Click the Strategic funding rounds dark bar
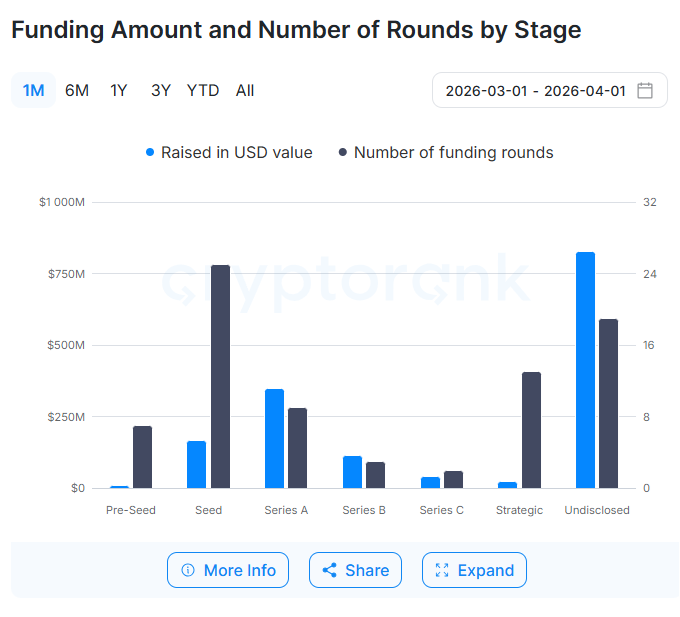Screen dimensions: 680x617 click(x=531, y=430)
